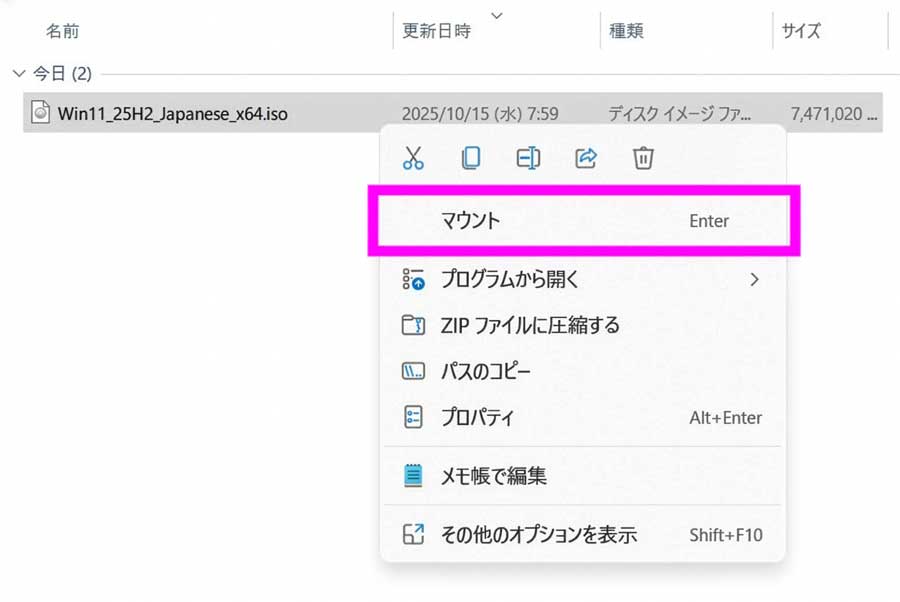
Task: Show その他のオプションを表示
Action: coord(538,535)
